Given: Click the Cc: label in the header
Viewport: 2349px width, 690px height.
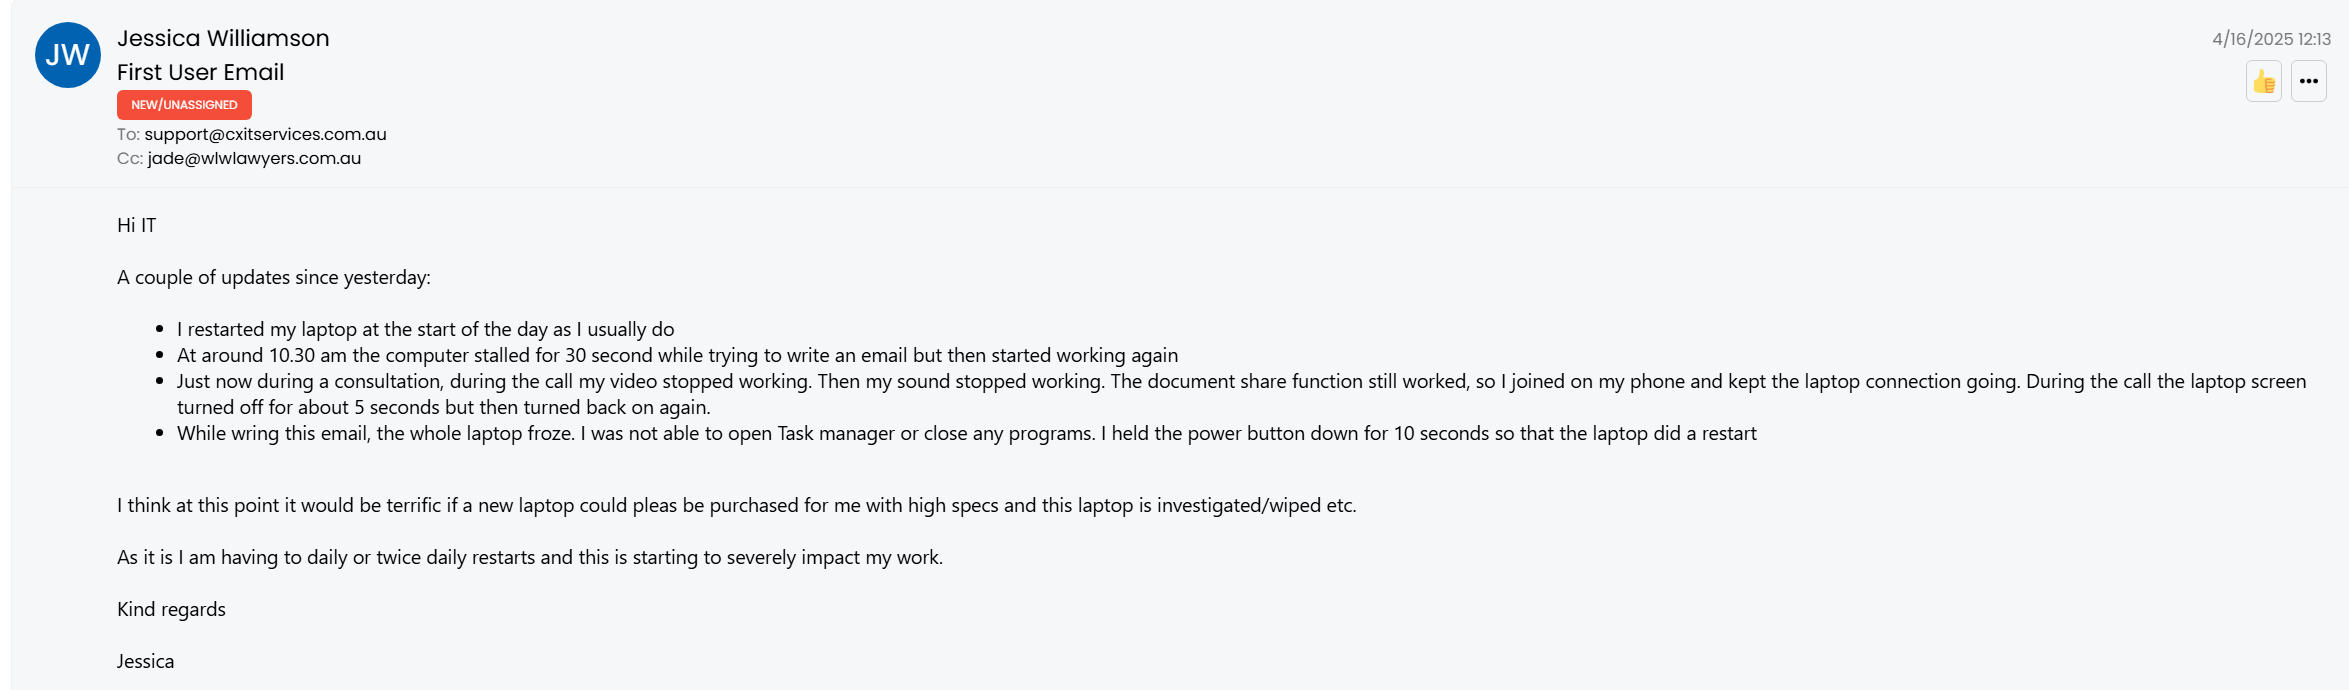Looking at the screenshot, I should point(130,158).
